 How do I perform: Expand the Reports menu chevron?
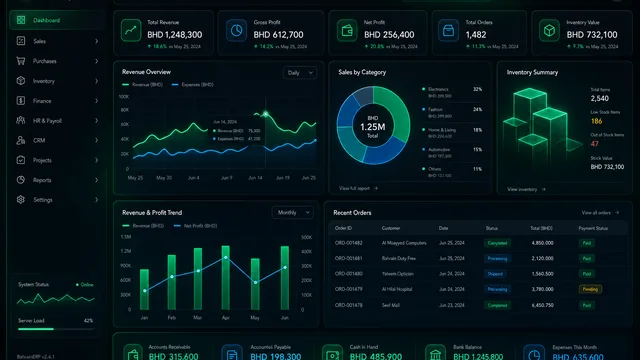[x=96, y=180]
